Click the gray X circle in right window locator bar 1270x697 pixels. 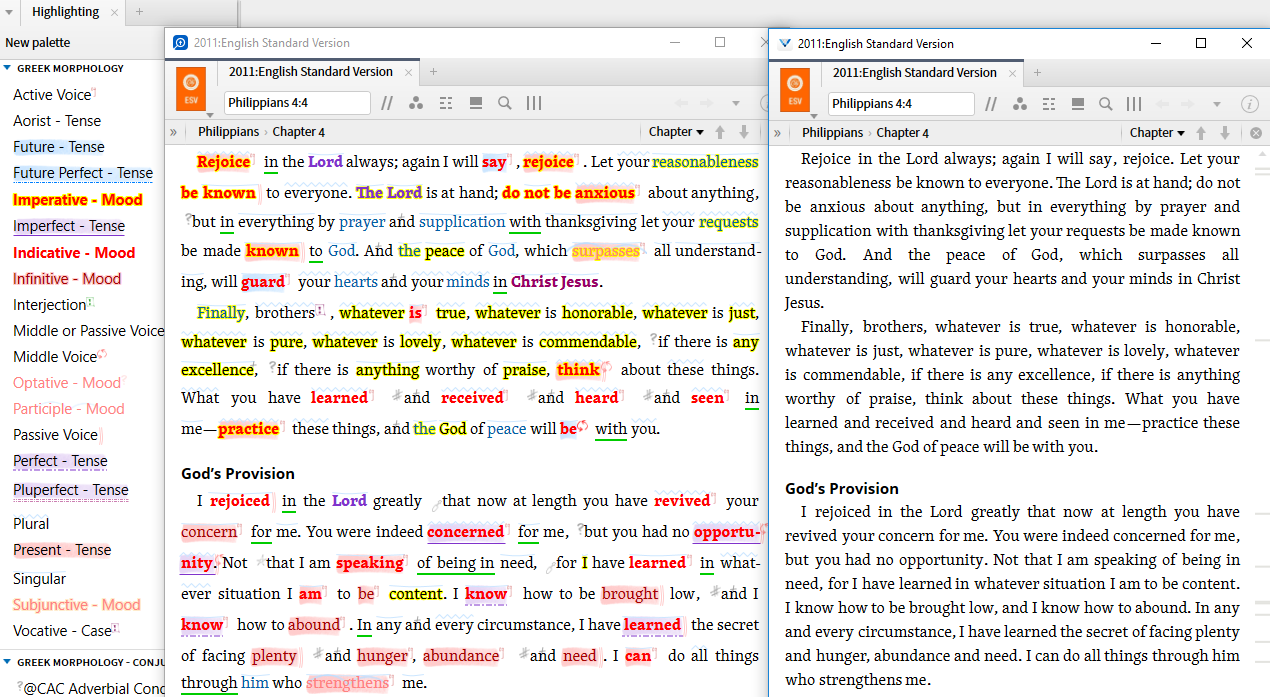coord(1256,133)
